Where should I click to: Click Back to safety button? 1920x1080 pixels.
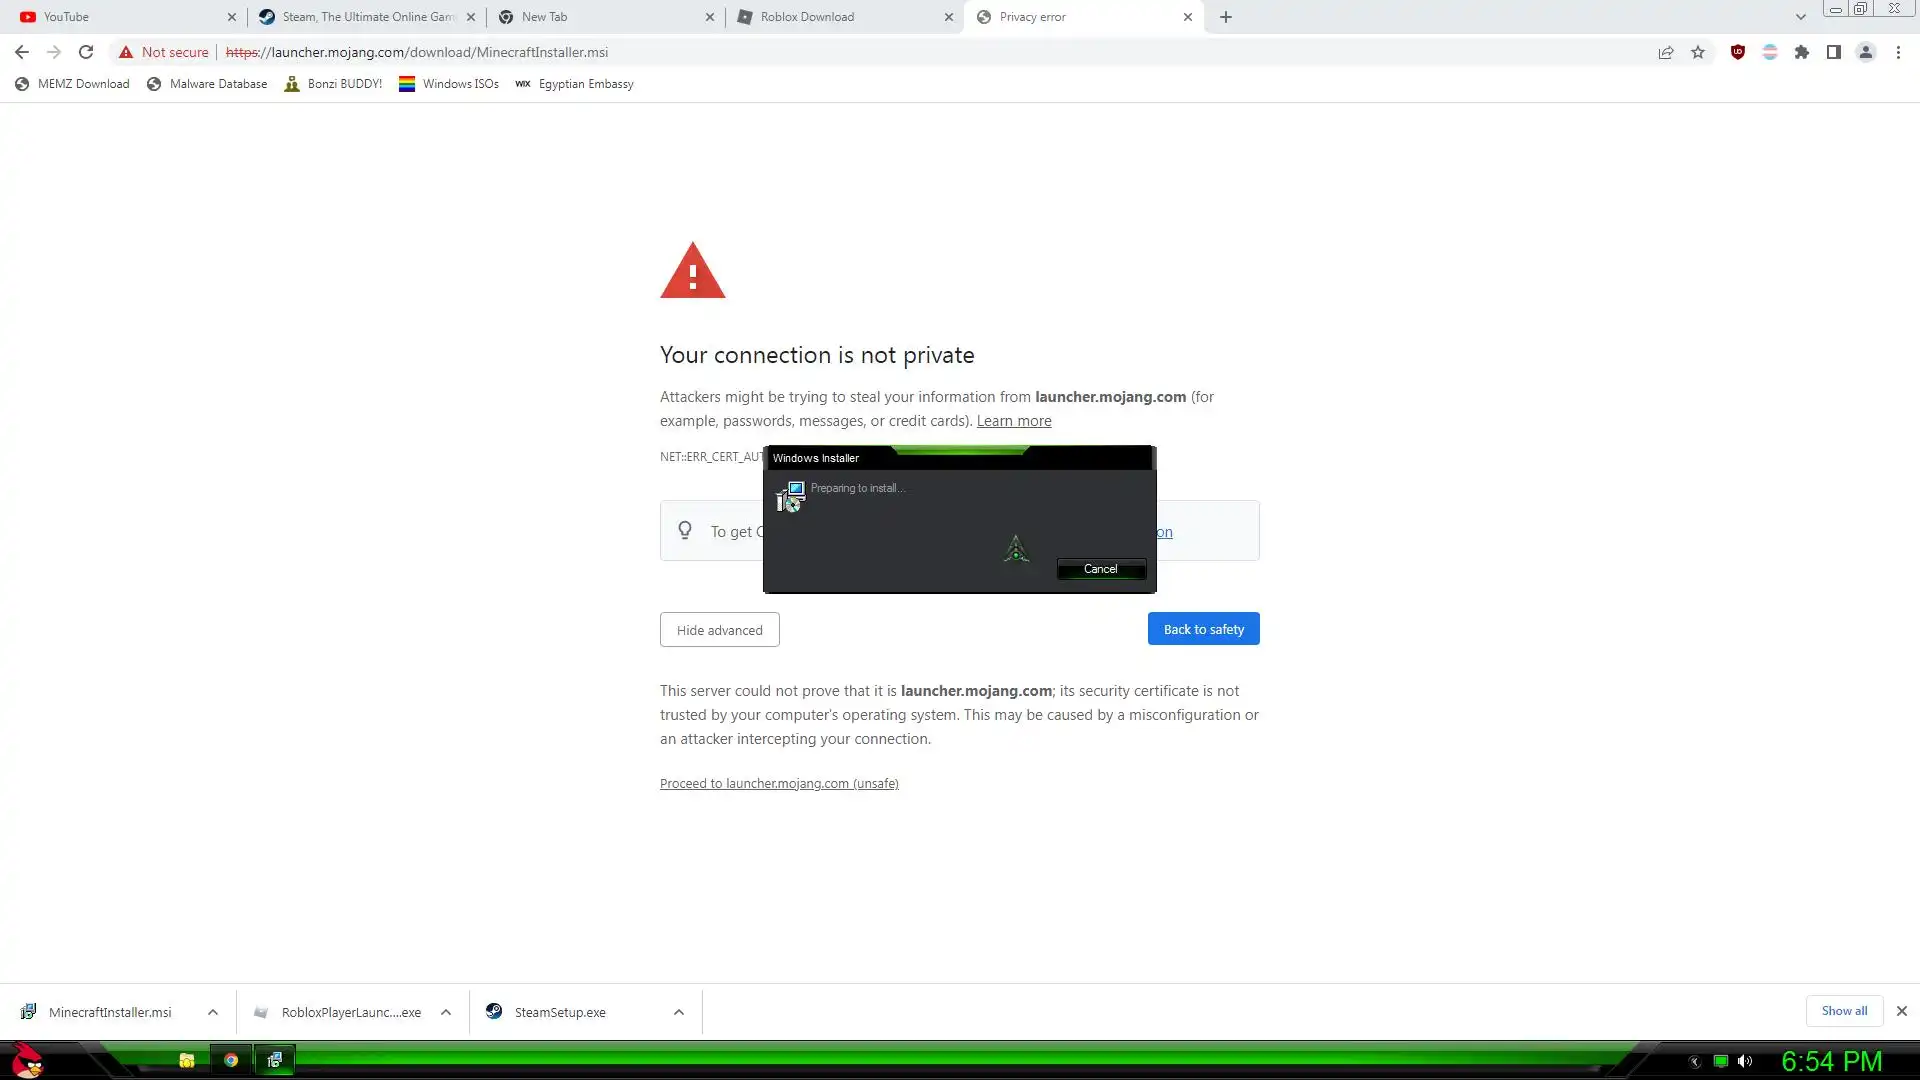1203,629
